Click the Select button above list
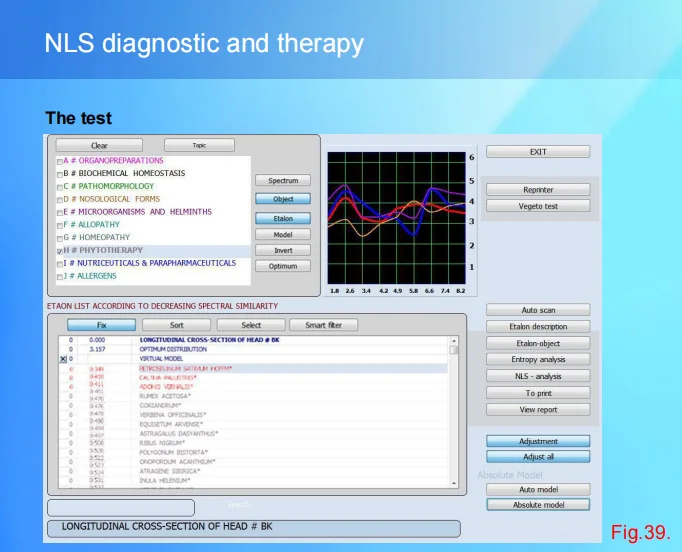Viewport: 682px width, 552px height. click(251, 325)
